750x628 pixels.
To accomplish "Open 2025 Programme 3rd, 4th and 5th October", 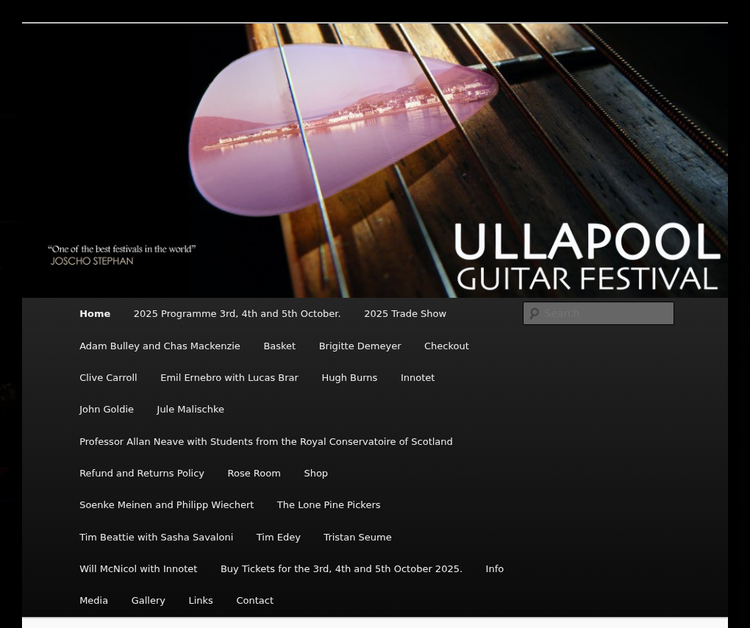I will tap(237, 314).
